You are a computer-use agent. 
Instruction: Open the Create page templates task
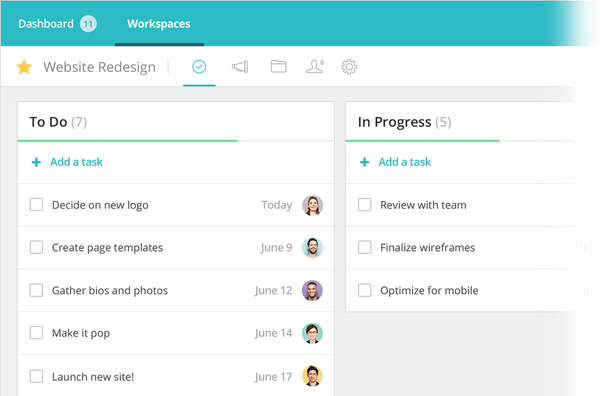[x=108, y=248]
